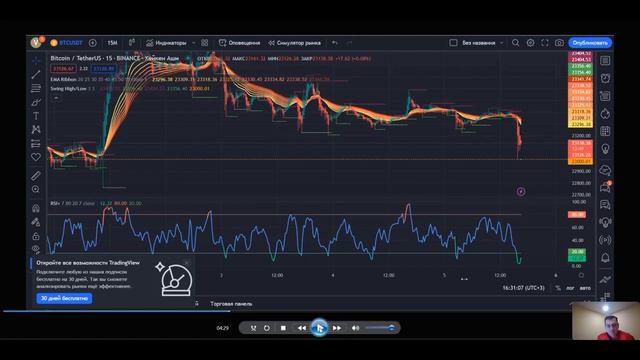Open the Торговая панель tab
Viewport: 640px width, 360px height.
tap(231, 304)
